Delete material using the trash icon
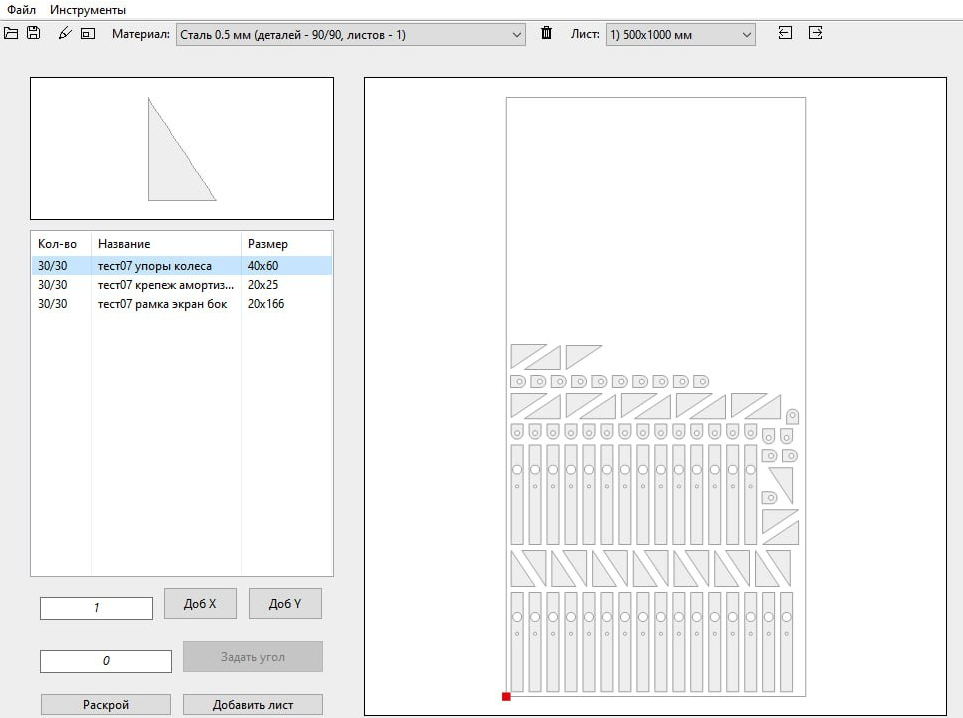This screenshot has width=963, height=718. click(x=546, y=34)
